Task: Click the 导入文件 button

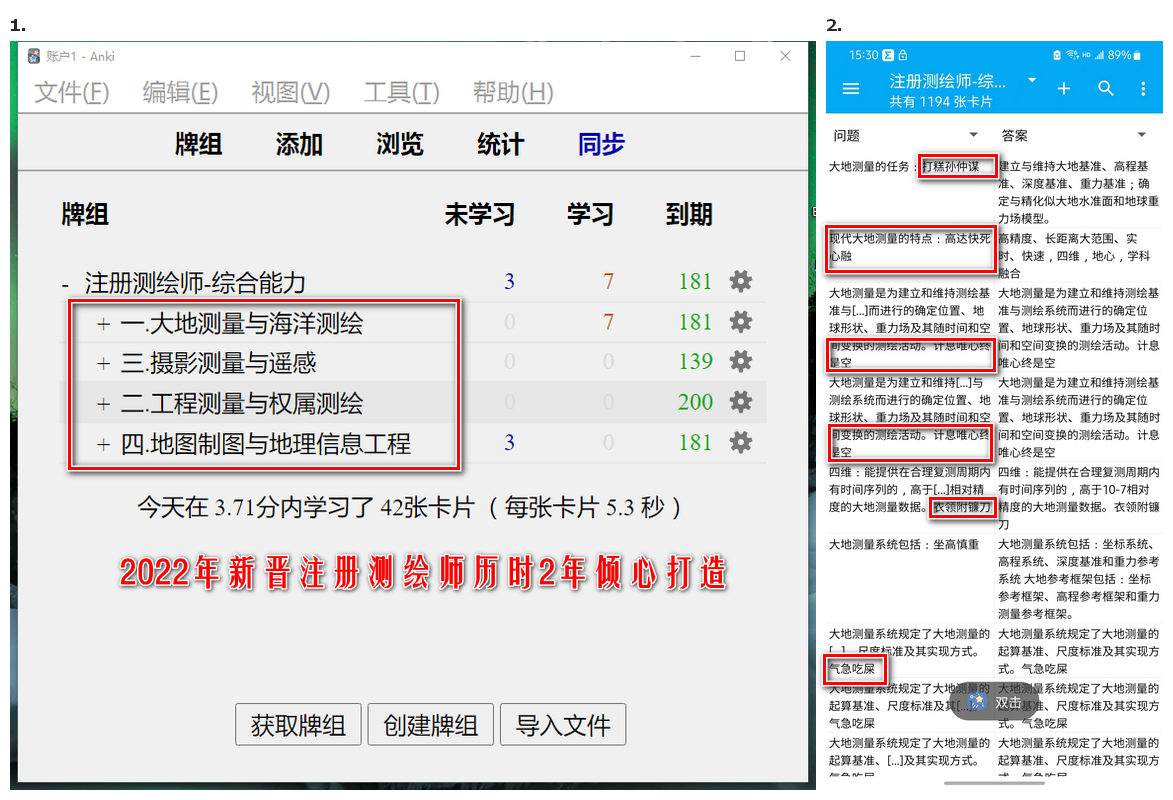Action: click(563, 725)
